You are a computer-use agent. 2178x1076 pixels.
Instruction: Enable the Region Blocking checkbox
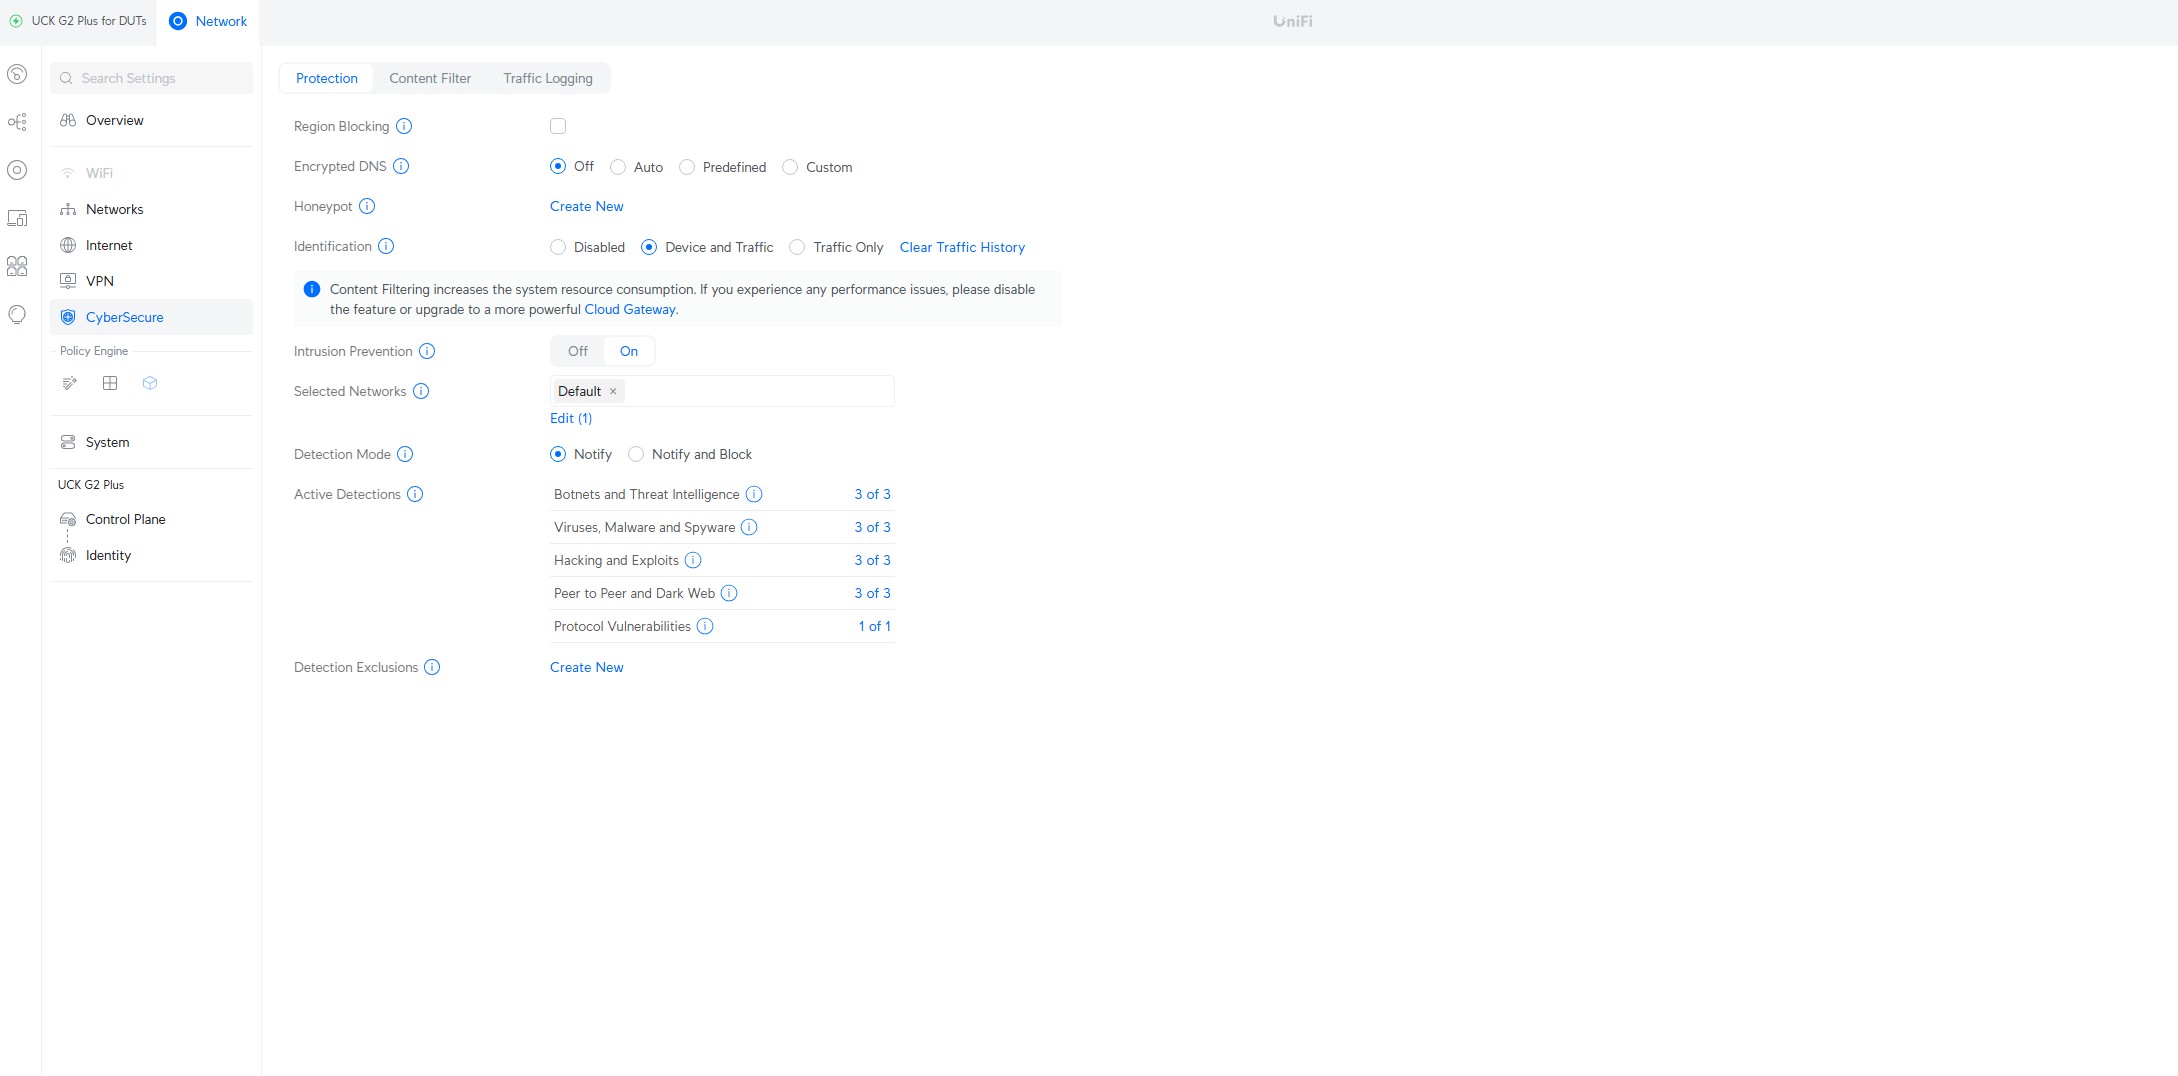[x=558, y=126]
